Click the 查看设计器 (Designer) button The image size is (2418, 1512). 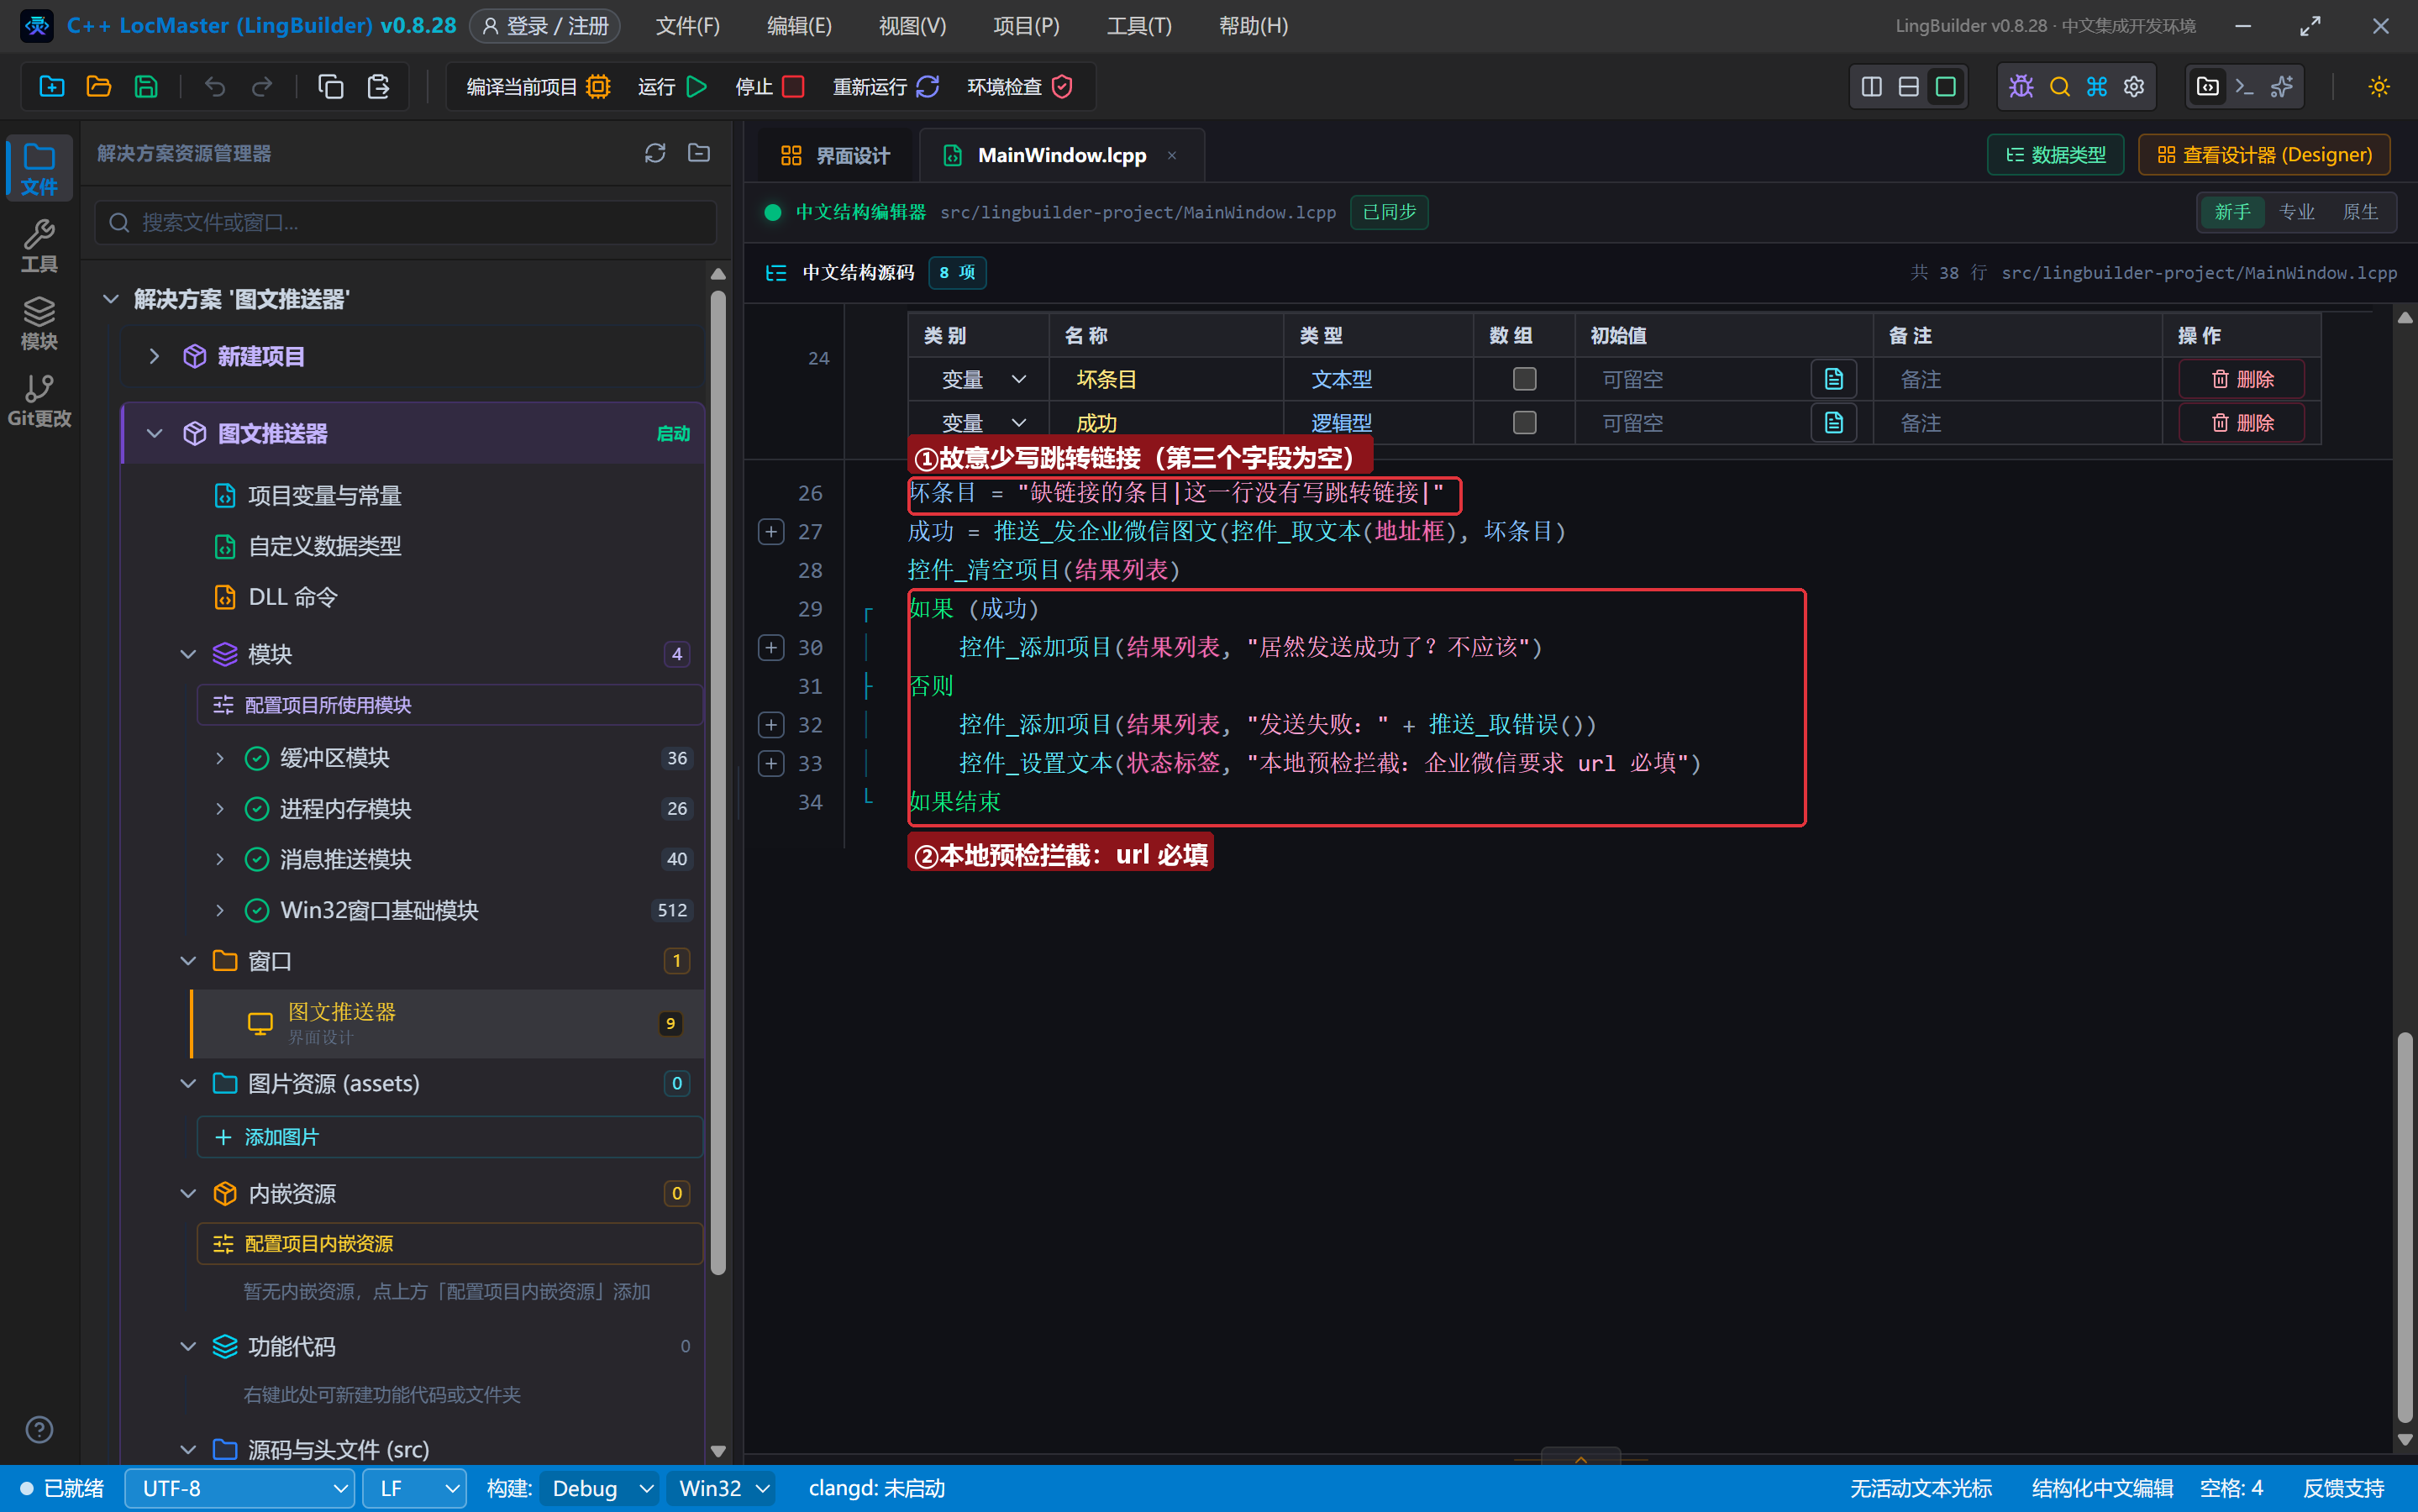(x=2264, y=155)
